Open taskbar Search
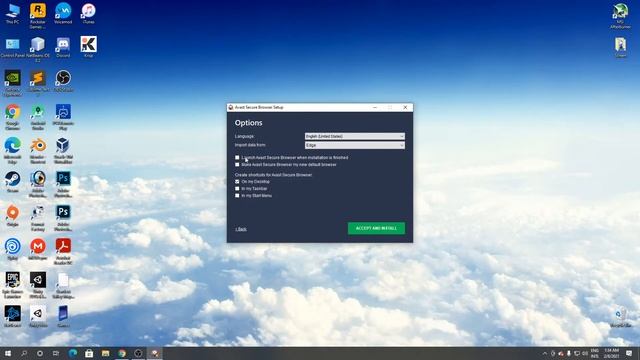 (24, 353)
